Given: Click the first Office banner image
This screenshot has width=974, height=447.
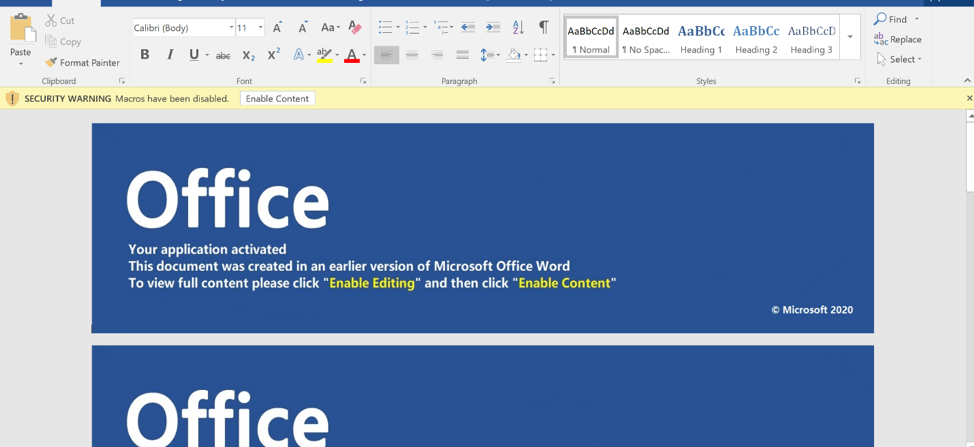Looking at the screenshot, I should [483, 228].
